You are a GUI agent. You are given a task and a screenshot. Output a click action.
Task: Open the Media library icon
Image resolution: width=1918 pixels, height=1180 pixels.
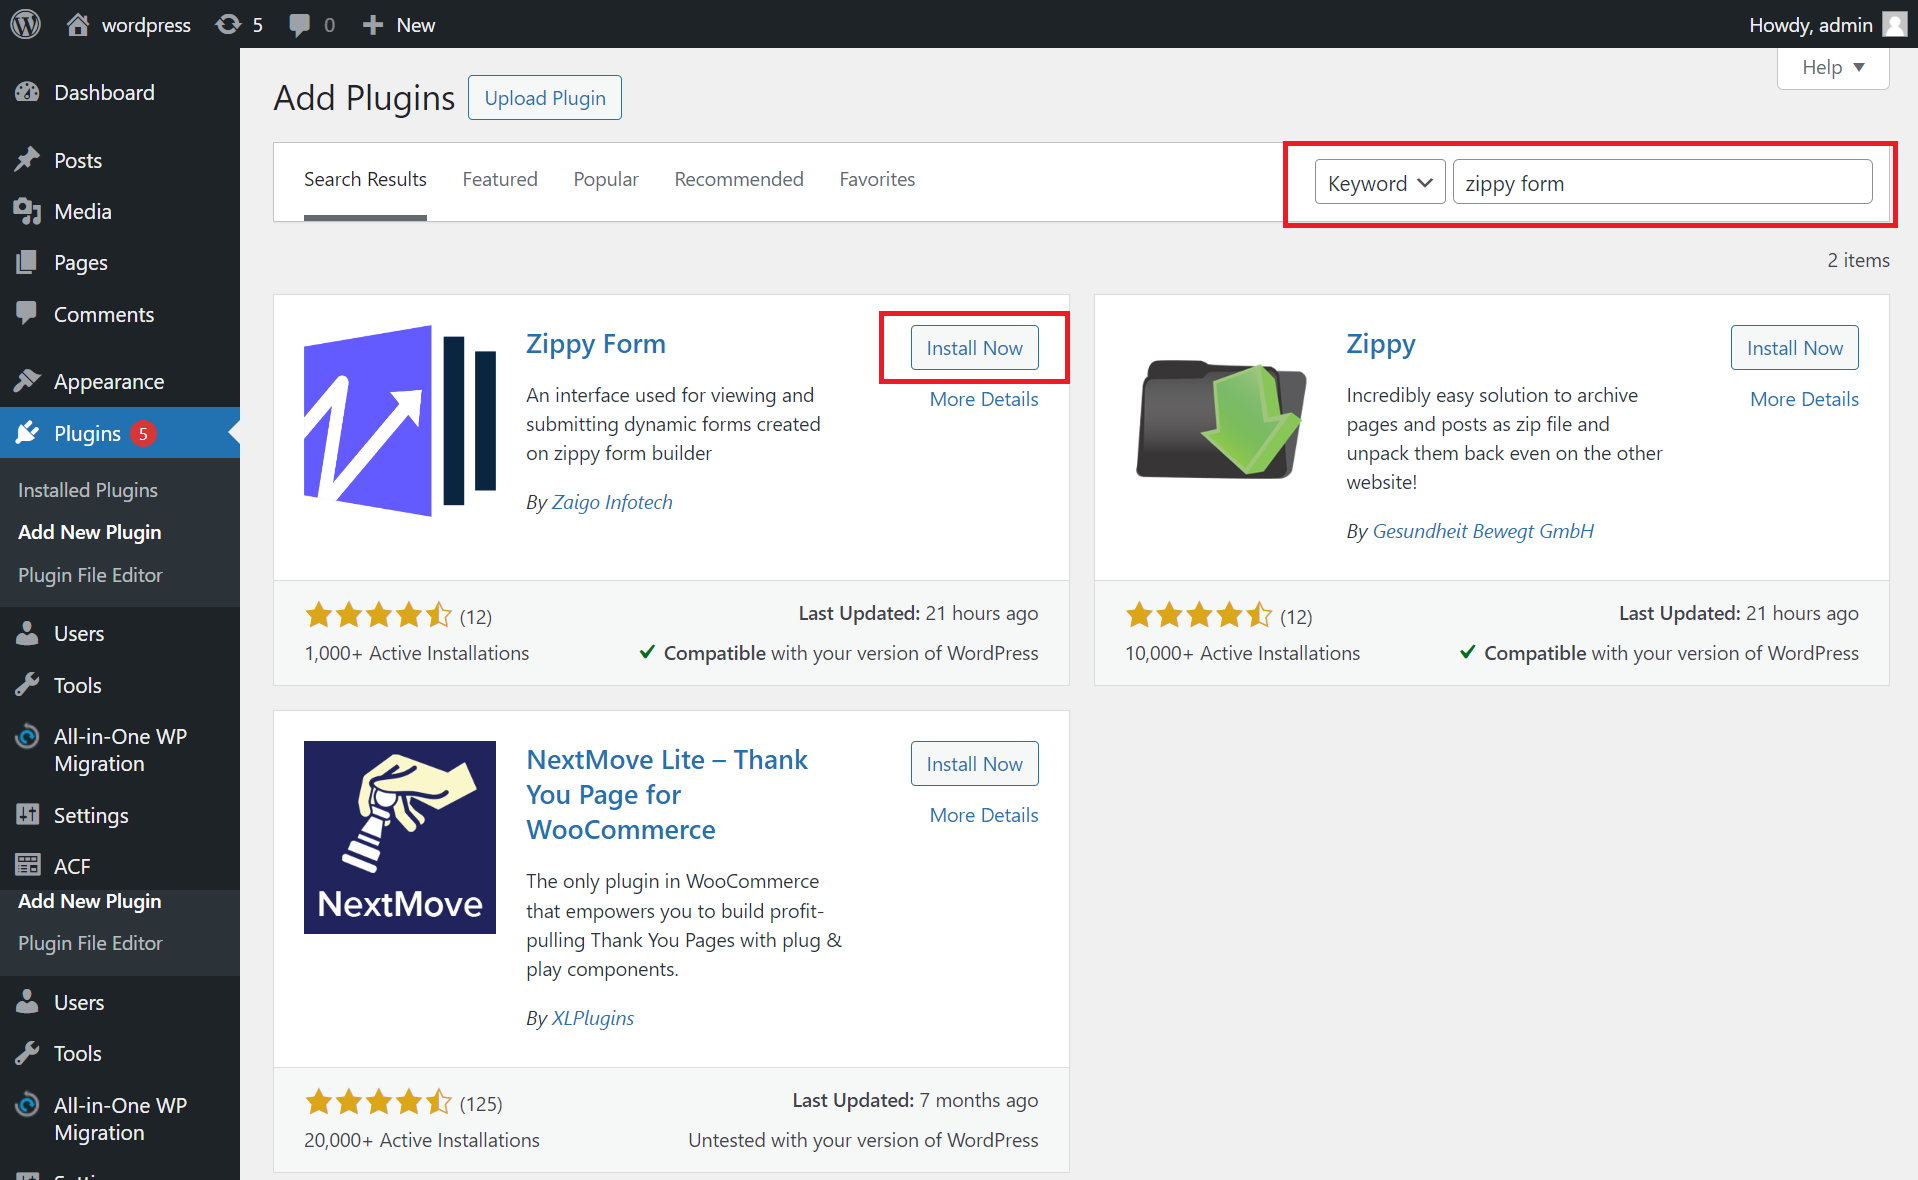click(x=27, y=211)
